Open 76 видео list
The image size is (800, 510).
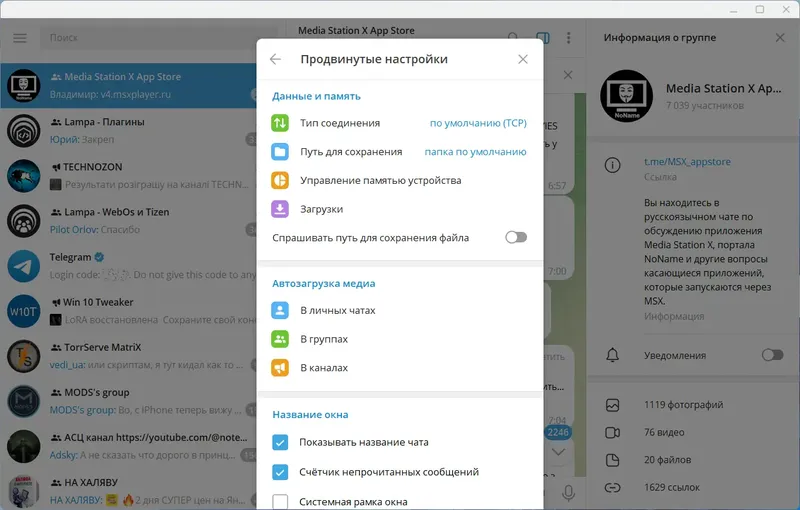[x=694, y=432]
